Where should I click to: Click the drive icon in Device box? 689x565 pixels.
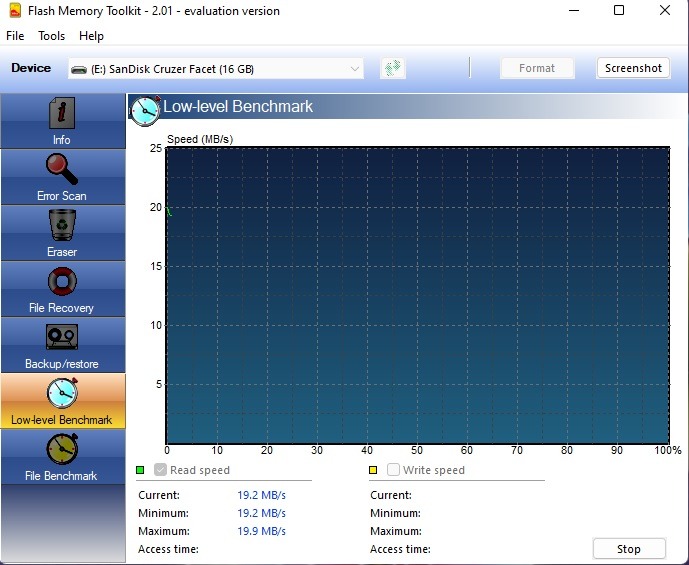[x=79, y=69]
